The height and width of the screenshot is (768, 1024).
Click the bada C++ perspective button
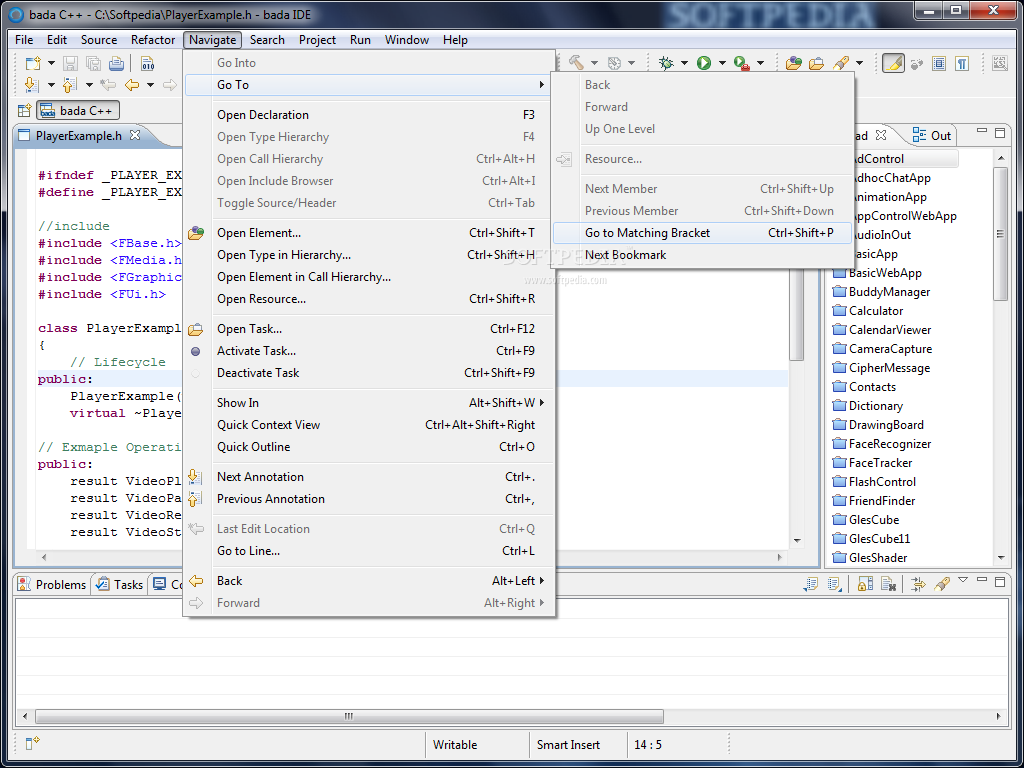click(x=78, y=110)
